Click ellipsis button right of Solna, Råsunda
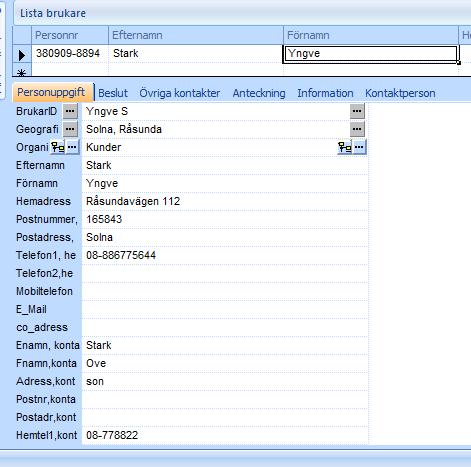This screenshot has height=467, width=471. pyautogui.click(x=357, y=129)
